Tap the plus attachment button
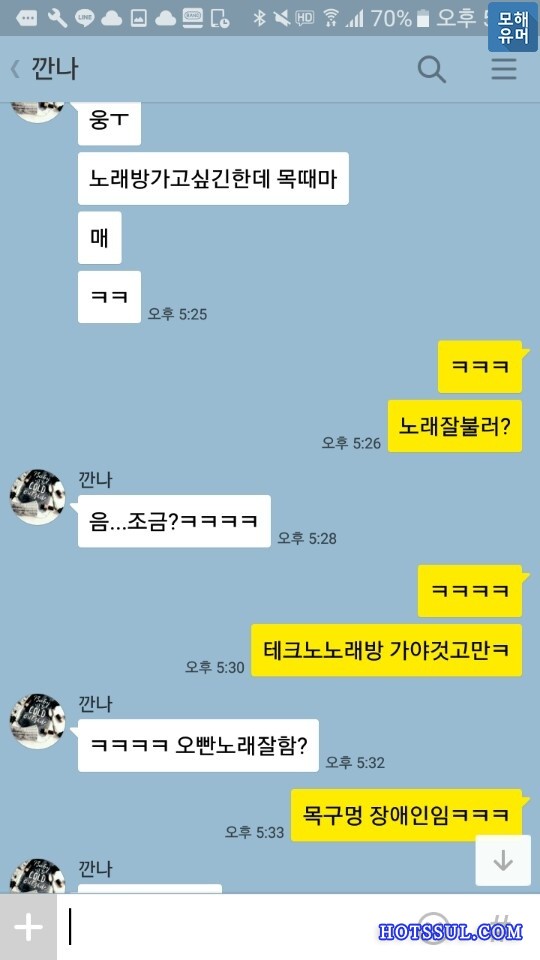The width and height of the screenshot is (540, 960). point(28,928)
